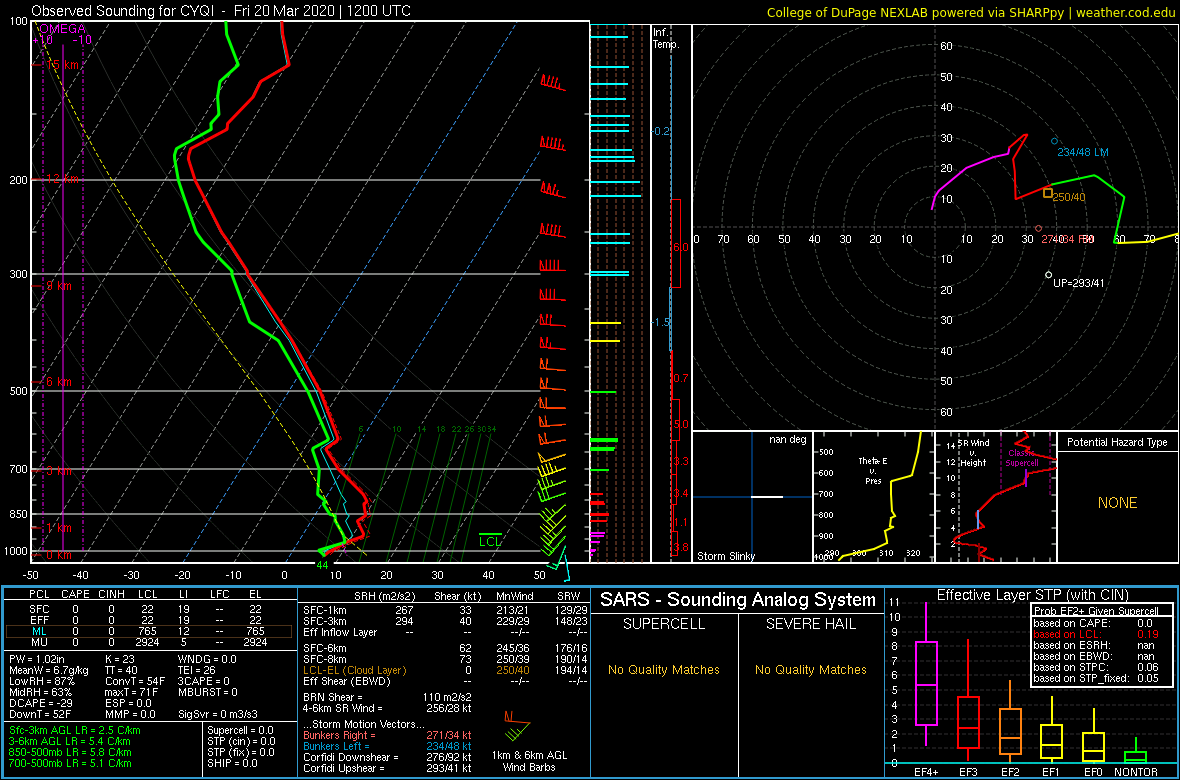Image resolution: width=1180 pixels, height=780 pixels.
Task: Click the 250/40 mean wind square marker on hodograph
Action: pos(1048,193)
